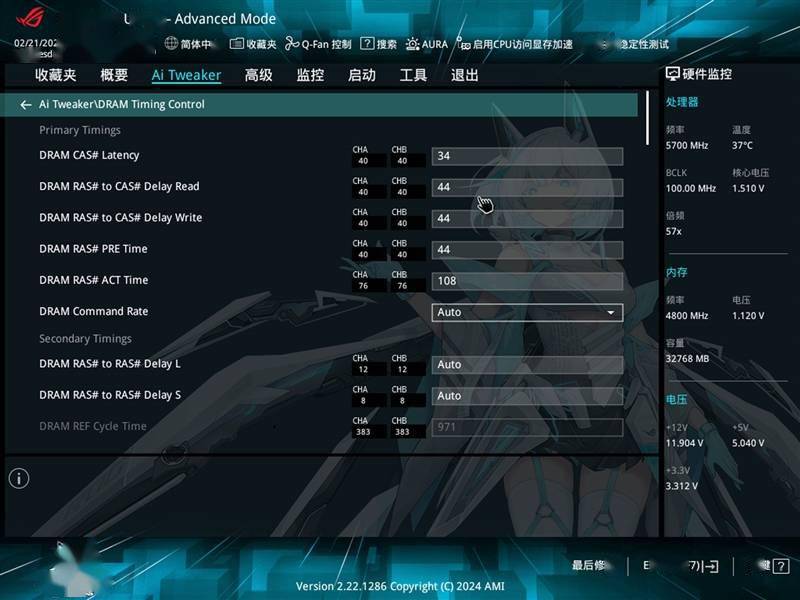Click the info icon at bottom left

(x=19, y=478)
